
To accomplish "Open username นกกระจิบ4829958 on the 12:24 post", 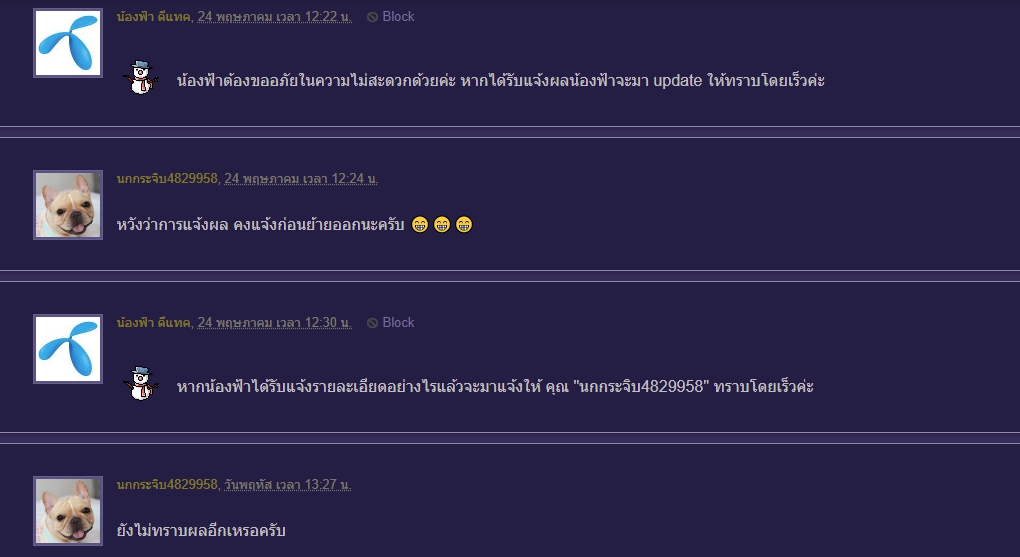I will (167, 179).
